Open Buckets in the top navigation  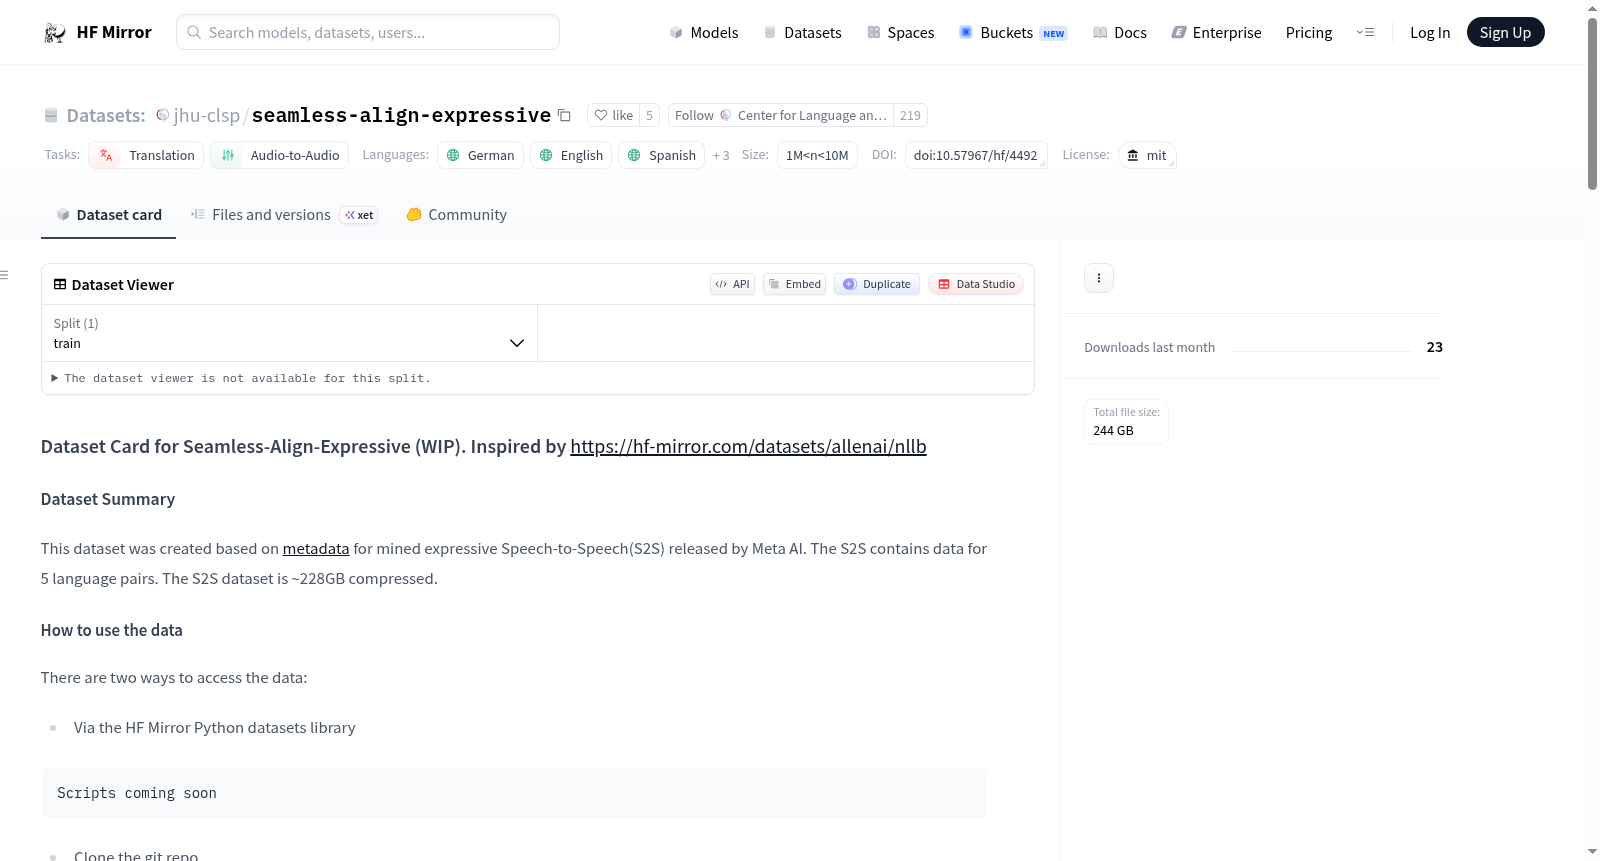pyautogui.click(x=1013, y=33)
